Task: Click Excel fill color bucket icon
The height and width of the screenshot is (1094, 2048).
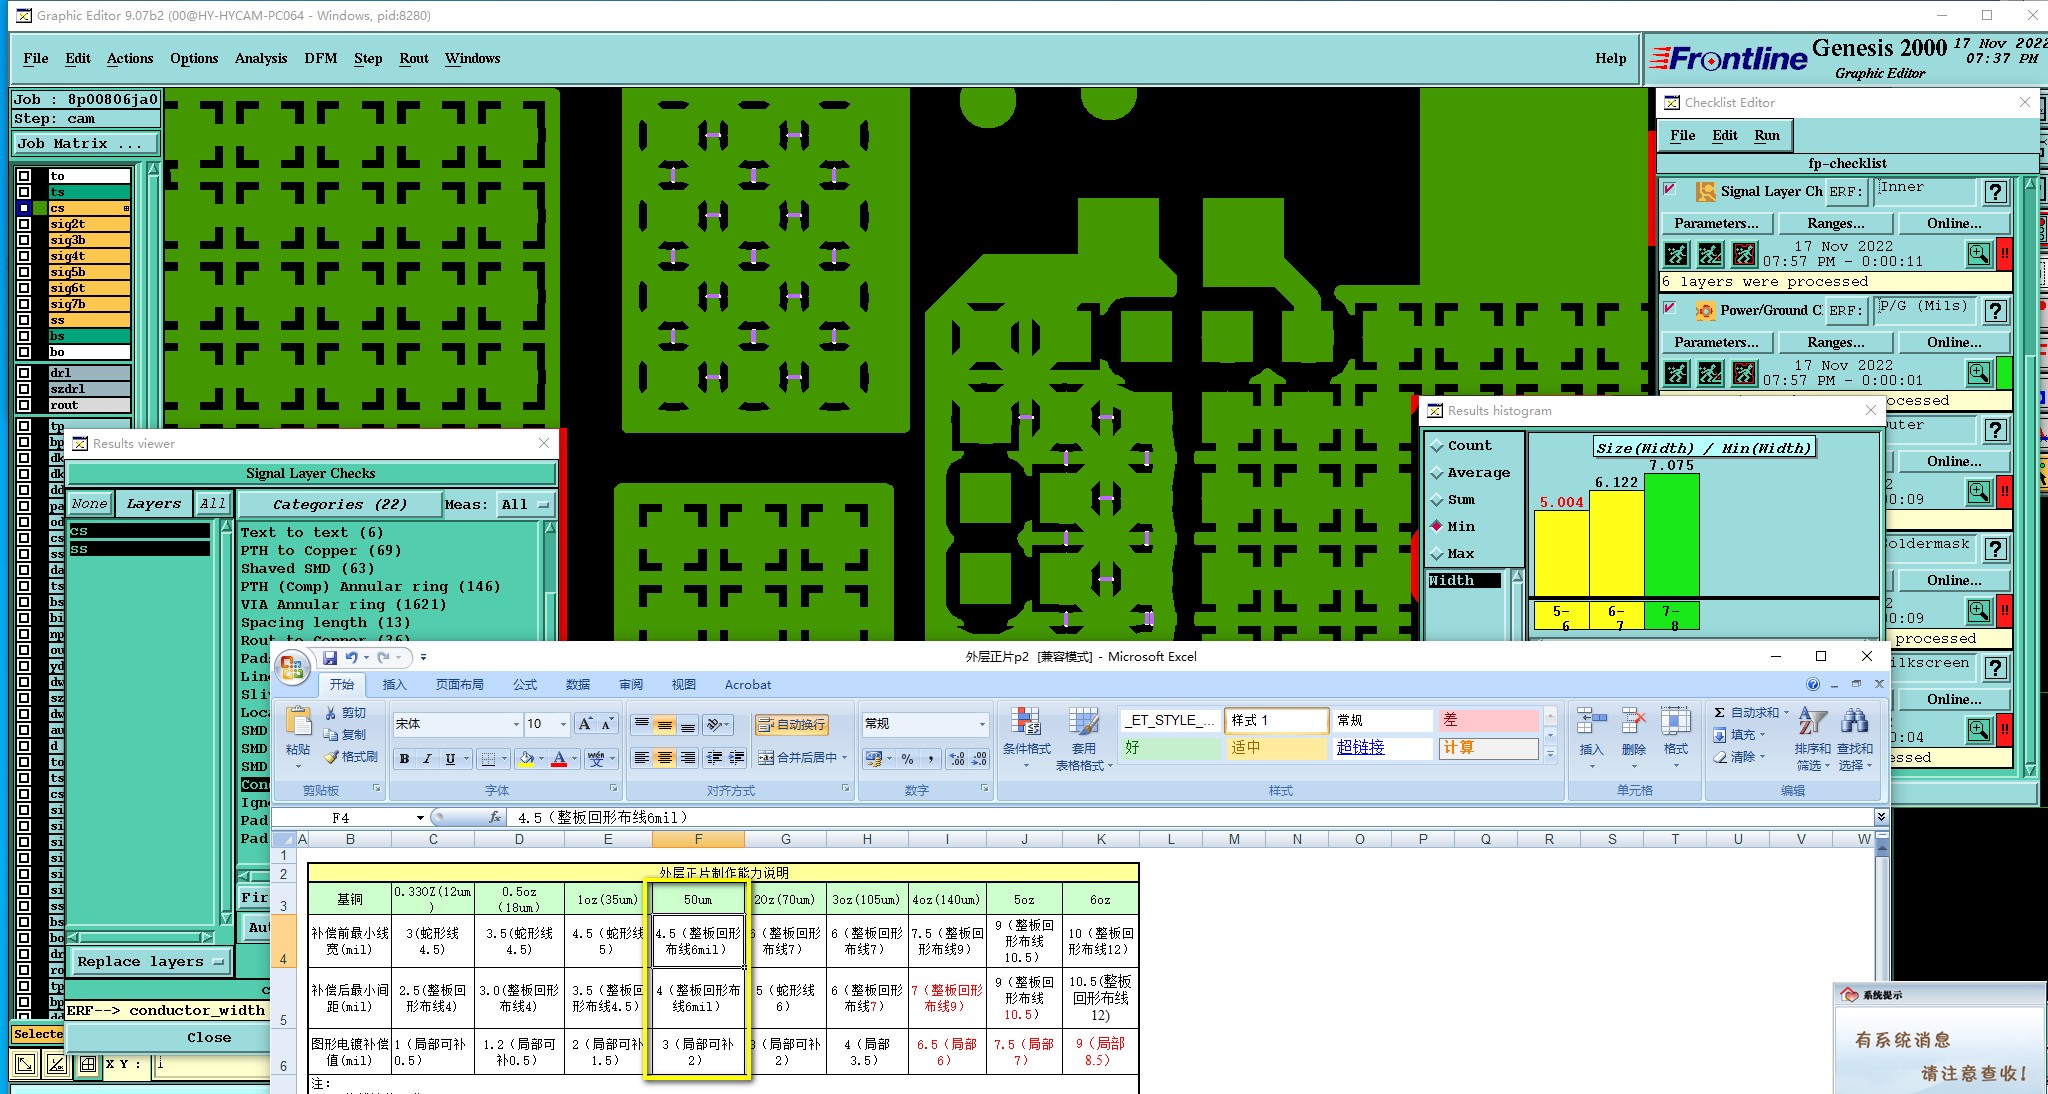Action: point(526,759)
